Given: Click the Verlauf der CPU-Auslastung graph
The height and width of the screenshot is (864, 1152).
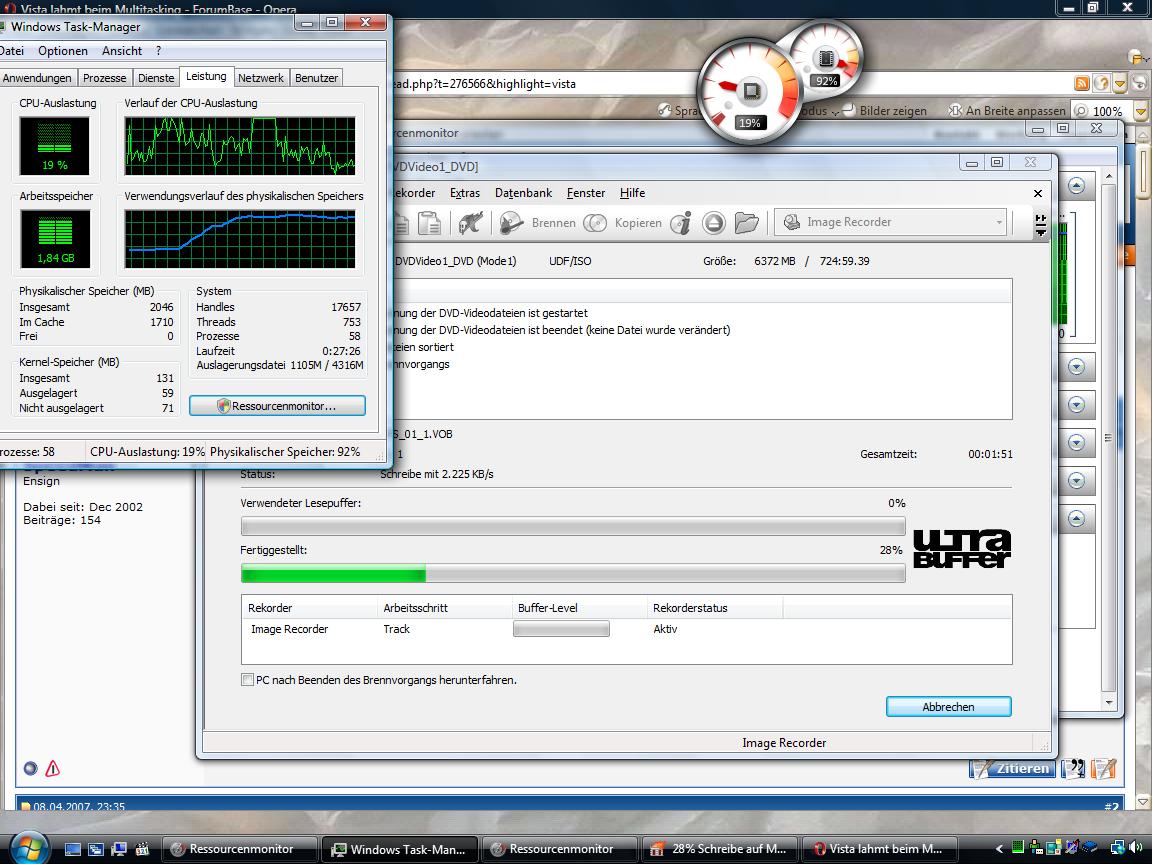Looking at the screenshot, I should (x=240, y=145).
